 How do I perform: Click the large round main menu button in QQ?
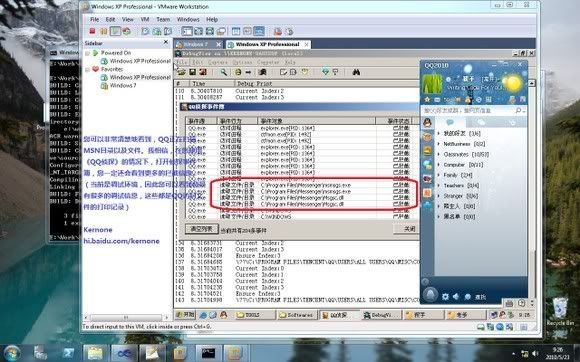point(430,295)
